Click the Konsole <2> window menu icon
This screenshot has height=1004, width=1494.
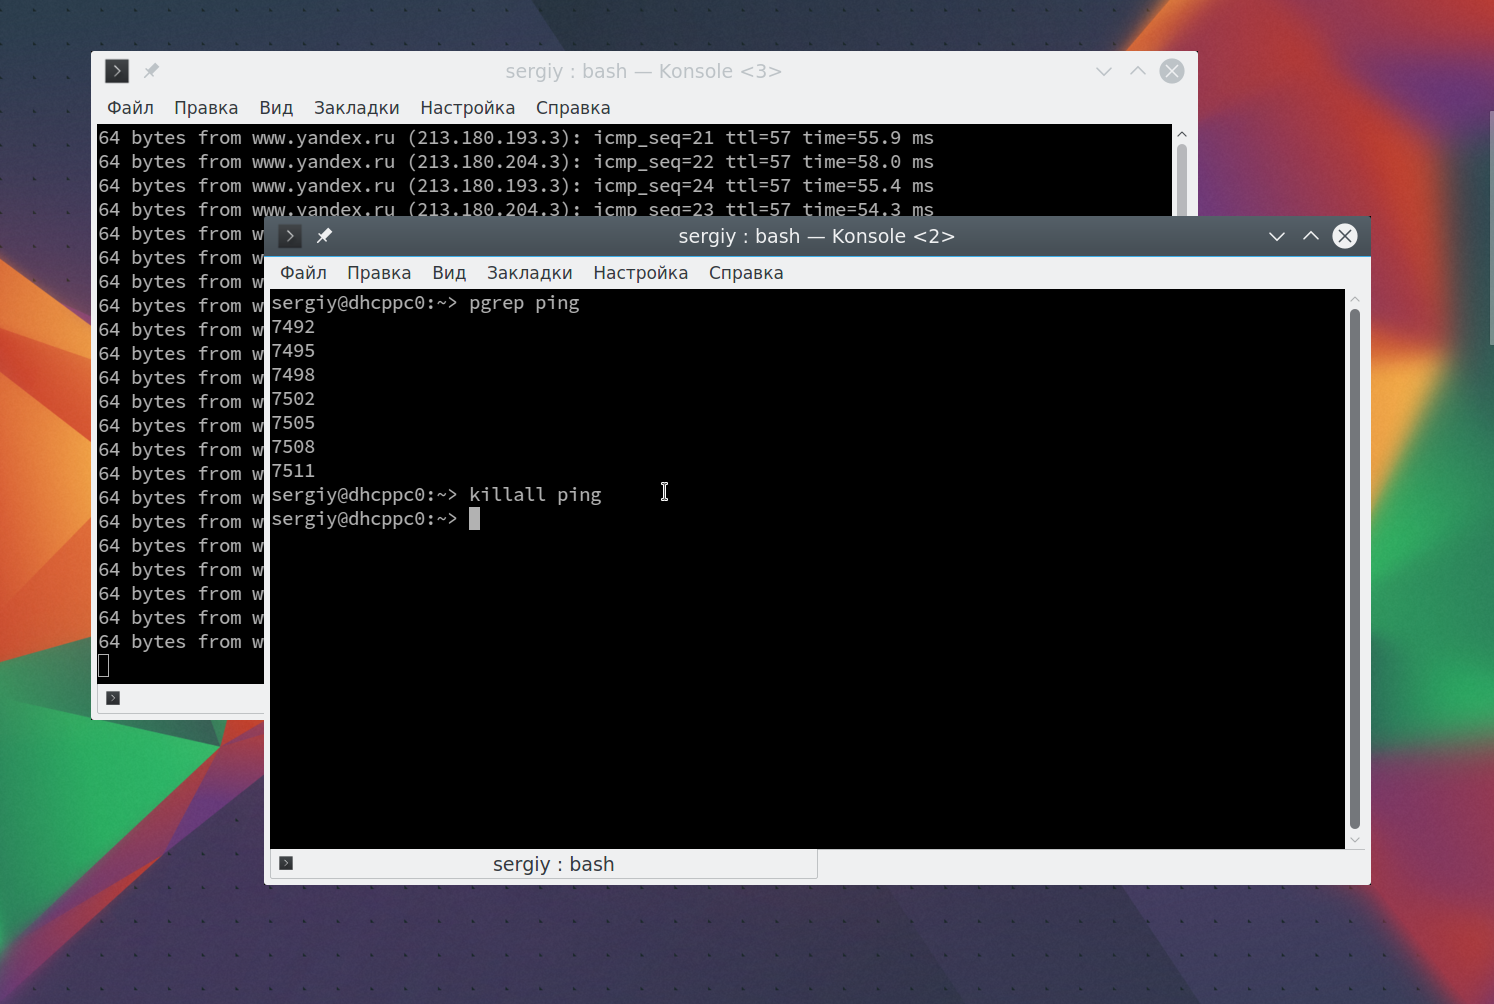[290, 236]
